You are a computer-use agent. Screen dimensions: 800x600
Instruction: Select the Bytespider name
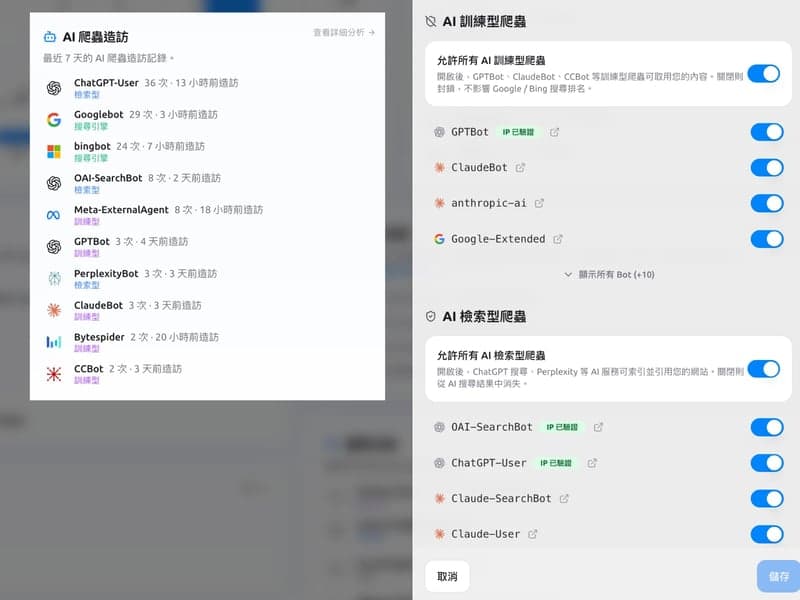pyautogui.click(x=99, y=337)
